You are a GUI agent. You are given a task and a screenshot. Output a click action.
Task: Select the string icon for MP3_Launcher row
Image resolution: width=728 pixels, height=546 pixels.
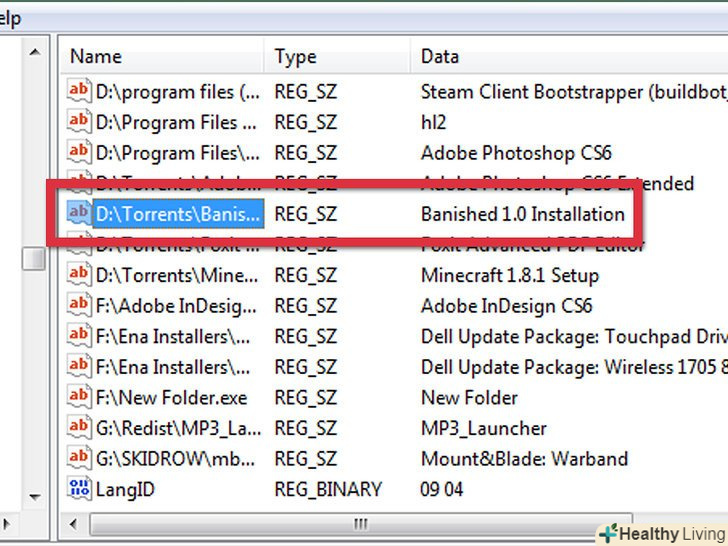point(78,428)
